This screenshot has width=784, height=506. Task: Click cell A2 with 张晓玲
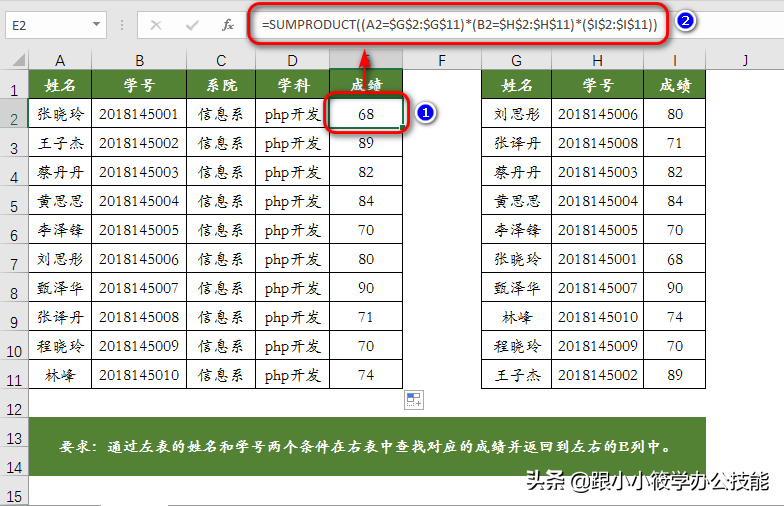60,114
